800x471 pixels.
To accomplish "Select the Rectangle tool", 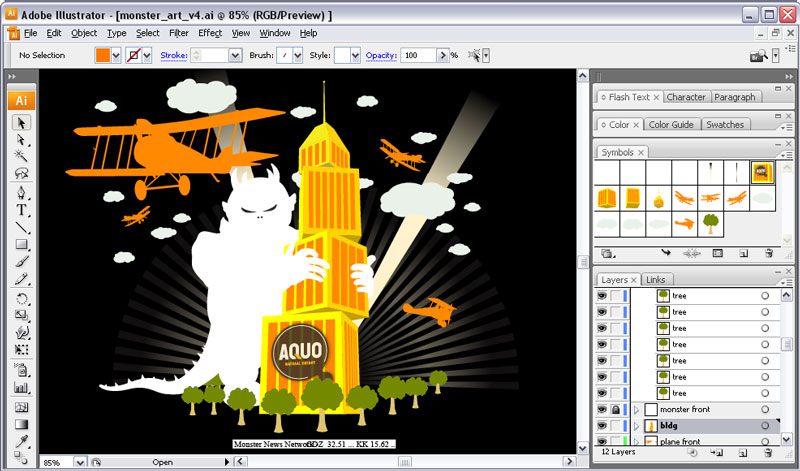I will point(21,244).
